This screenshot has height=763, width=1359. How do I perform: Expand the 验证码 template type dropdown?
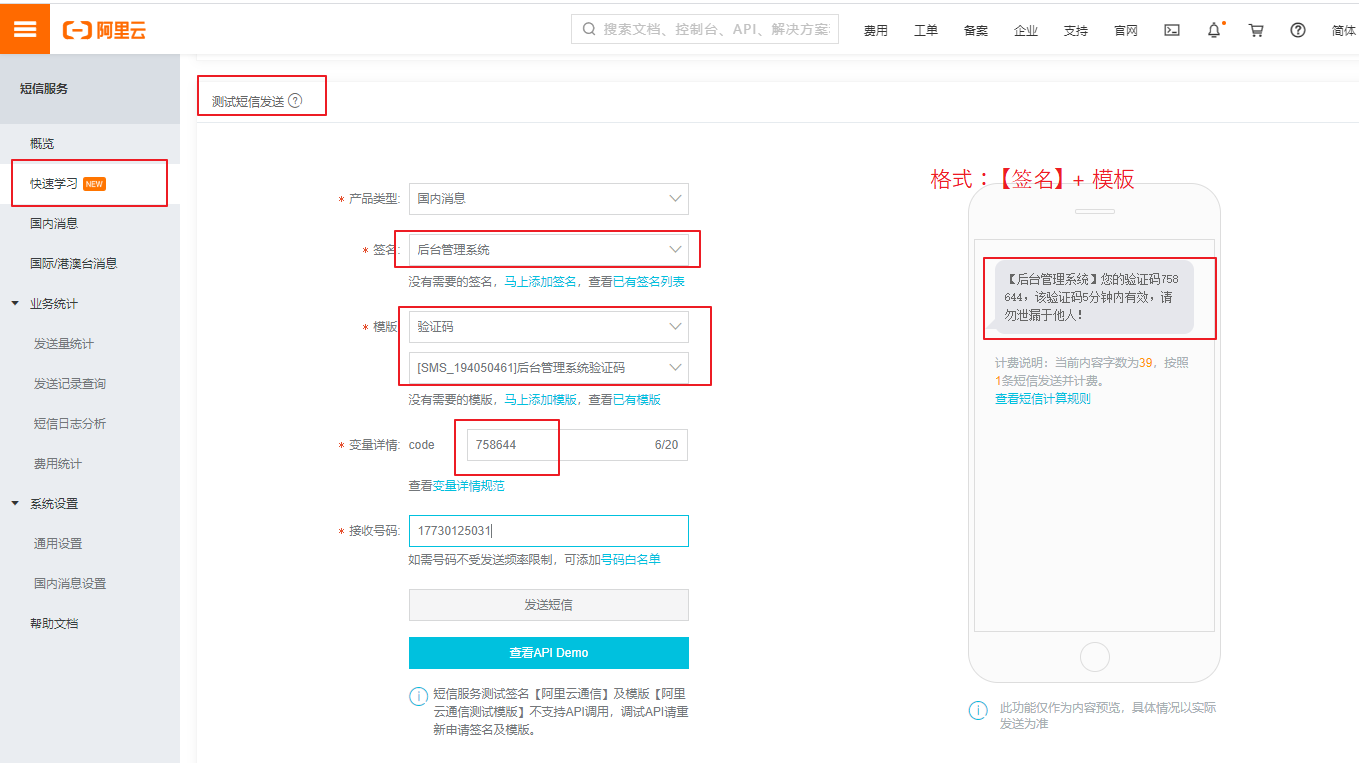click(x=548, y=327)
